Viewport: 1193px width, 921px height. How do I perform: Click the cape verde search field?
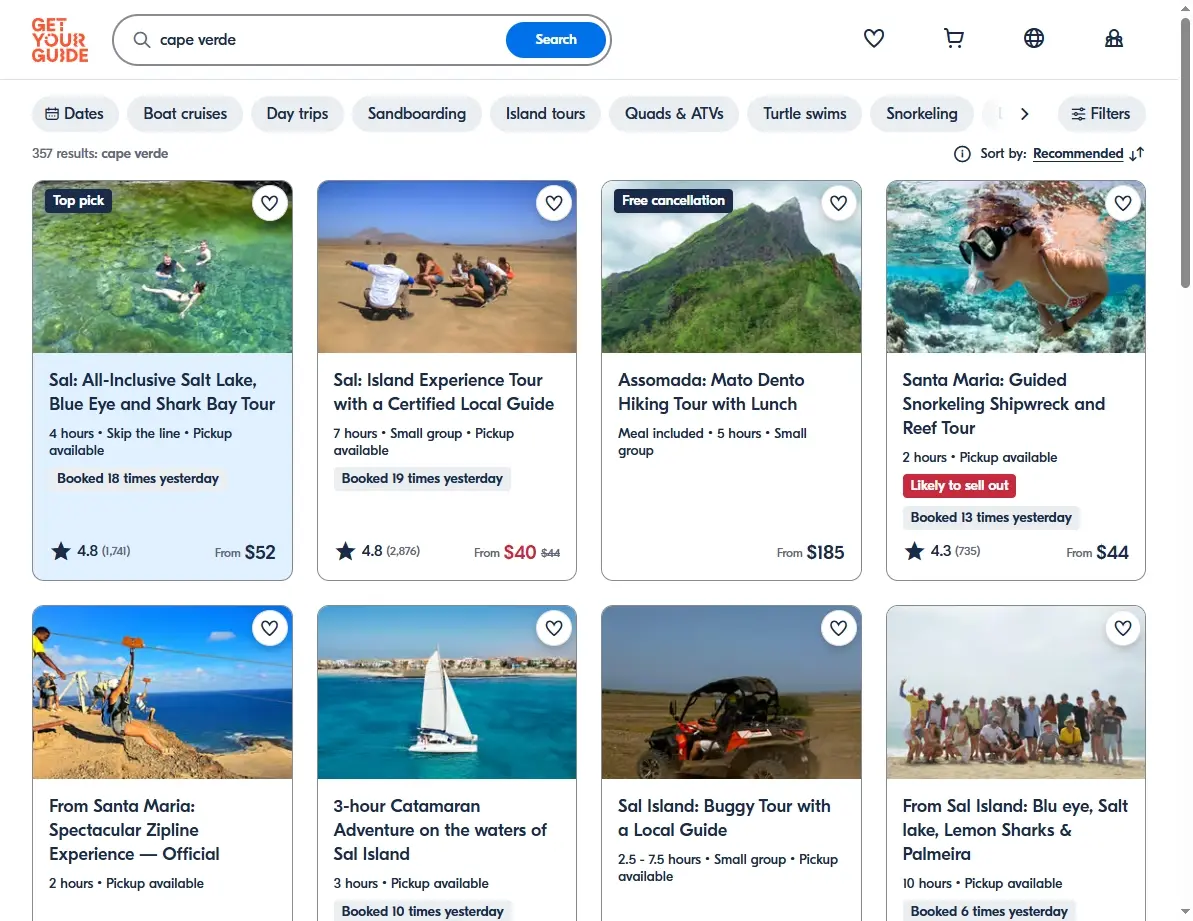[x=327, y=40]
